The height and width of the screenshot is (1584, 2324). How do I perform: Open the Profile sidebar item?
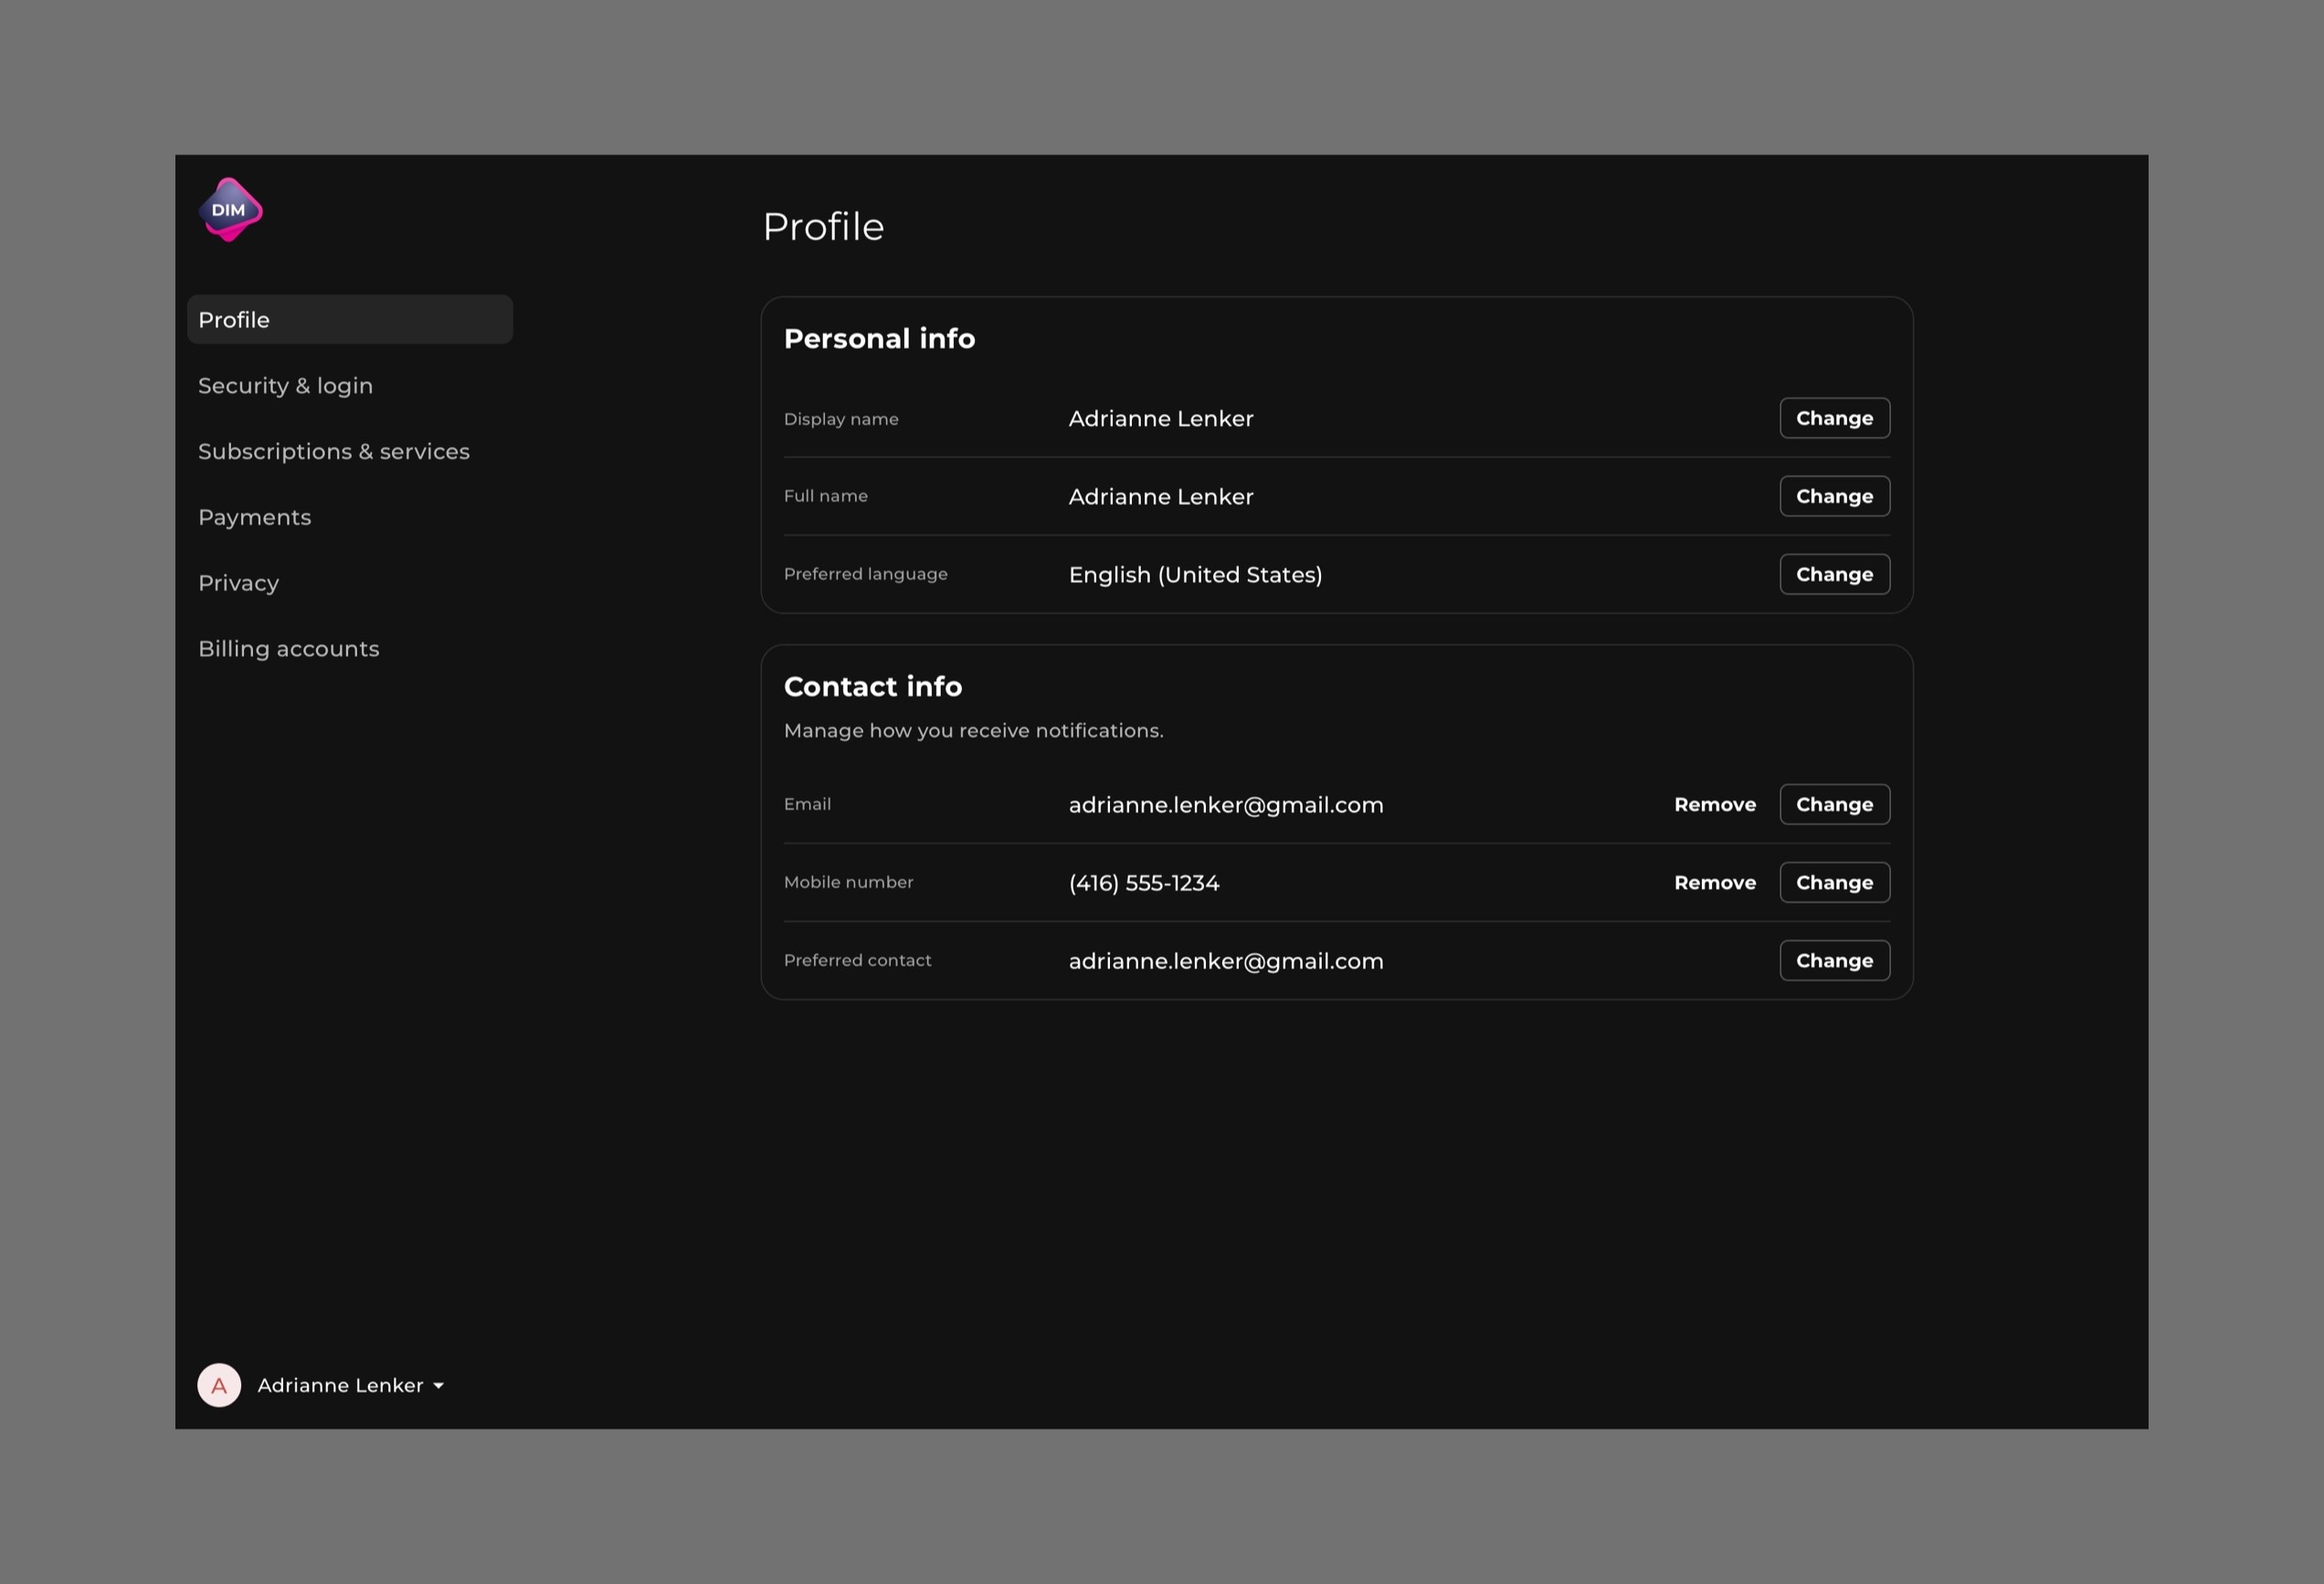[x=350, y=320]
